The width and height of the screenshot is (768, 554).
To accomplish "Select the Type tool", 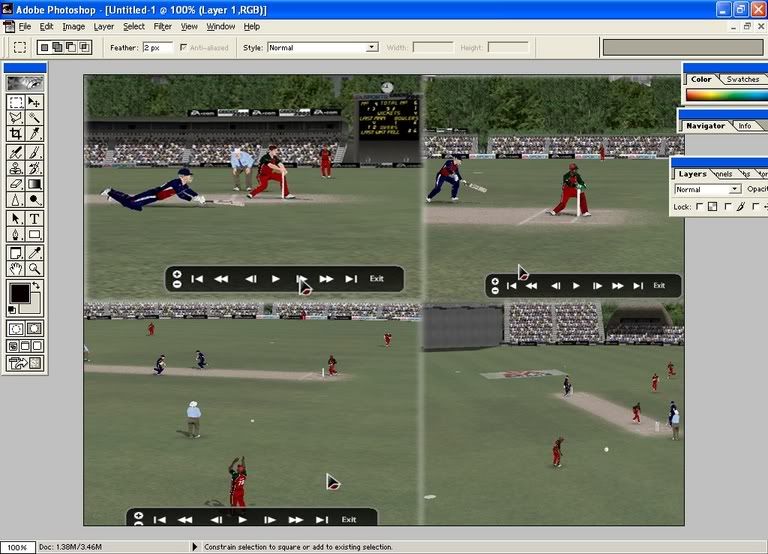I will [34, 218].
